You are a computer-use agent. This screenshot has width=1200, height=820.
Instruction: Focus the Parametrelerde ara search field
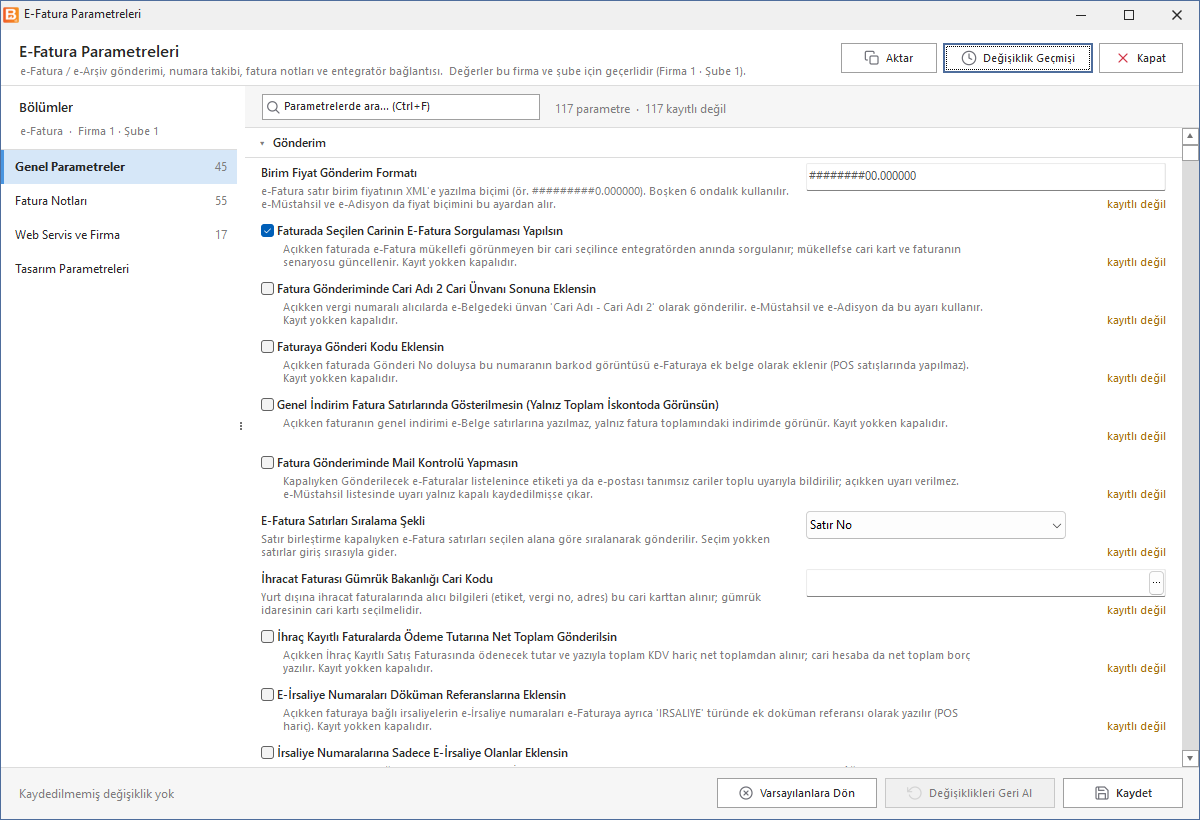tap(401, 107)
